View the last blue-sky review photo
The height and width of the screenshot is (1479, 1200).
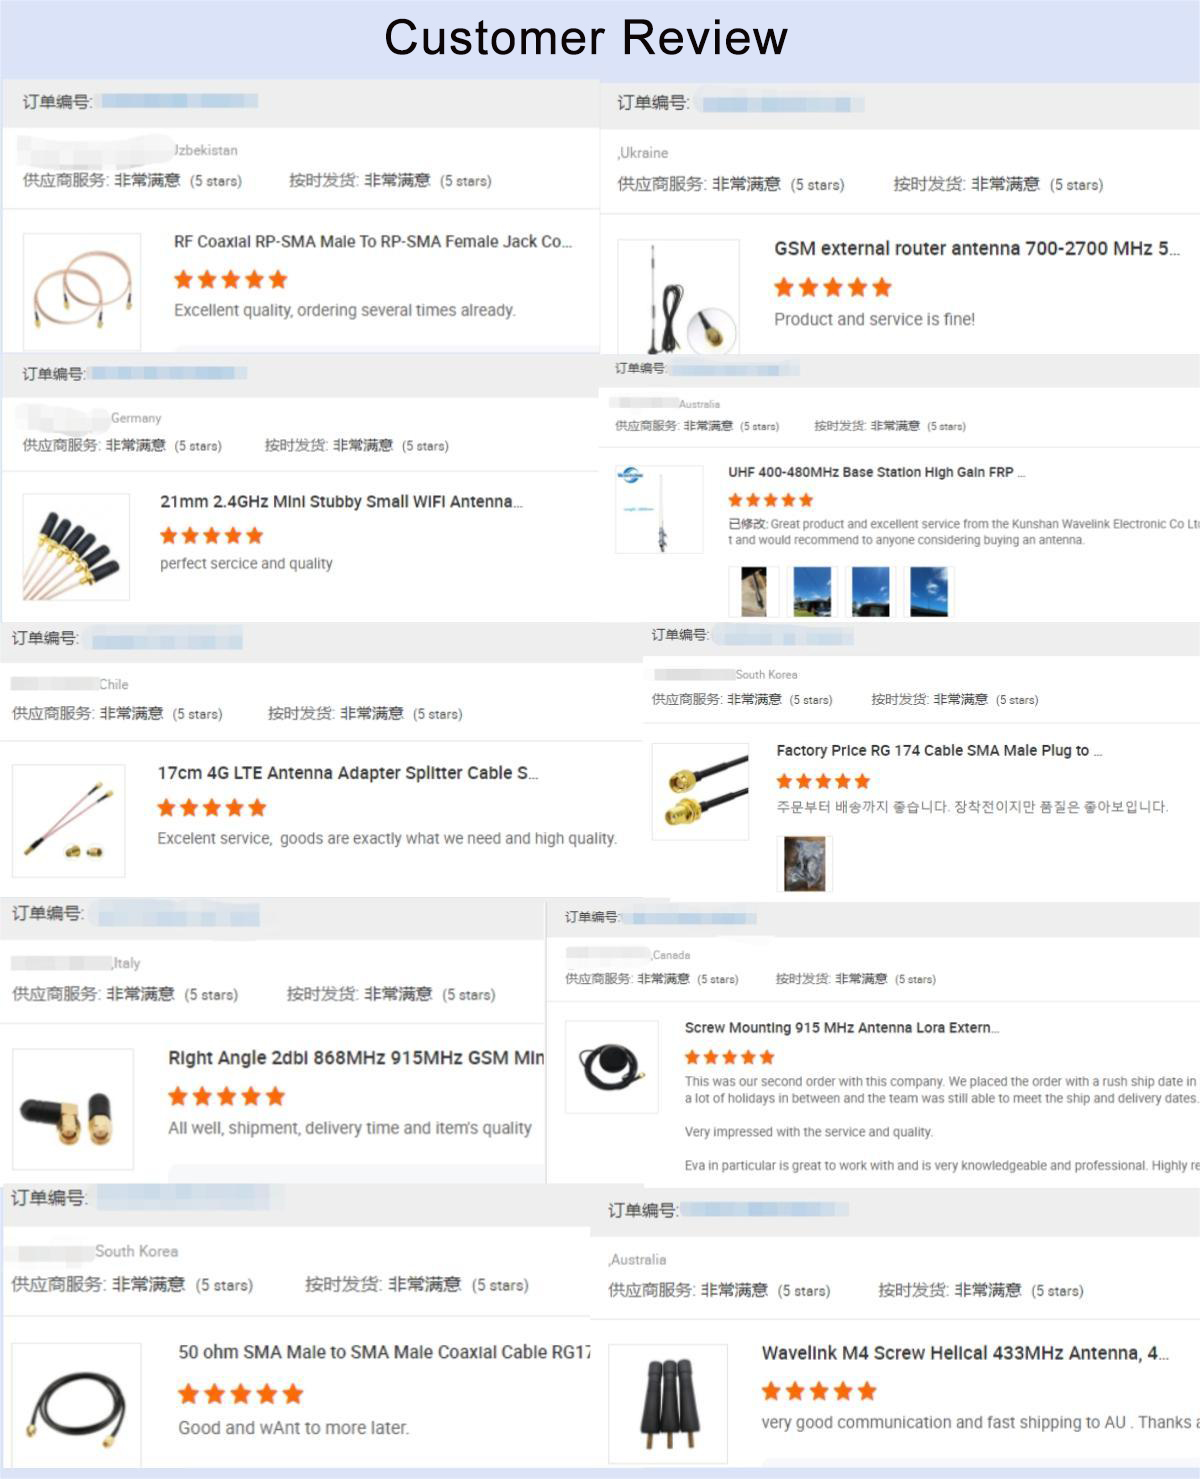click(929, 591)
